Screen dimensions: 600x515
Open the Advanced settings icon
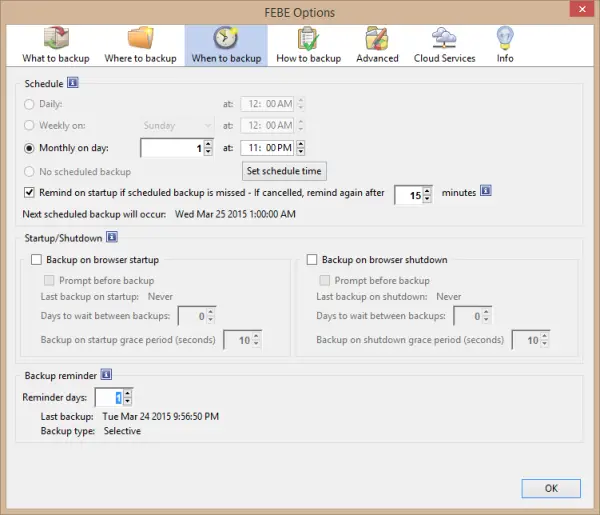(x=377, y=38)
